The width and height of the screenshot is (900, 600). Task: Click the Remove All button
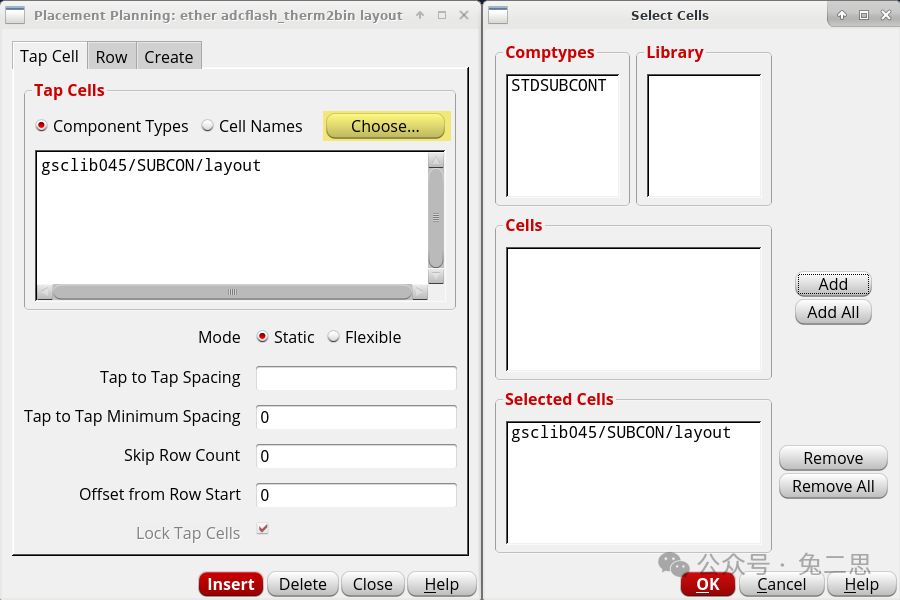click(x=833, y=486)
